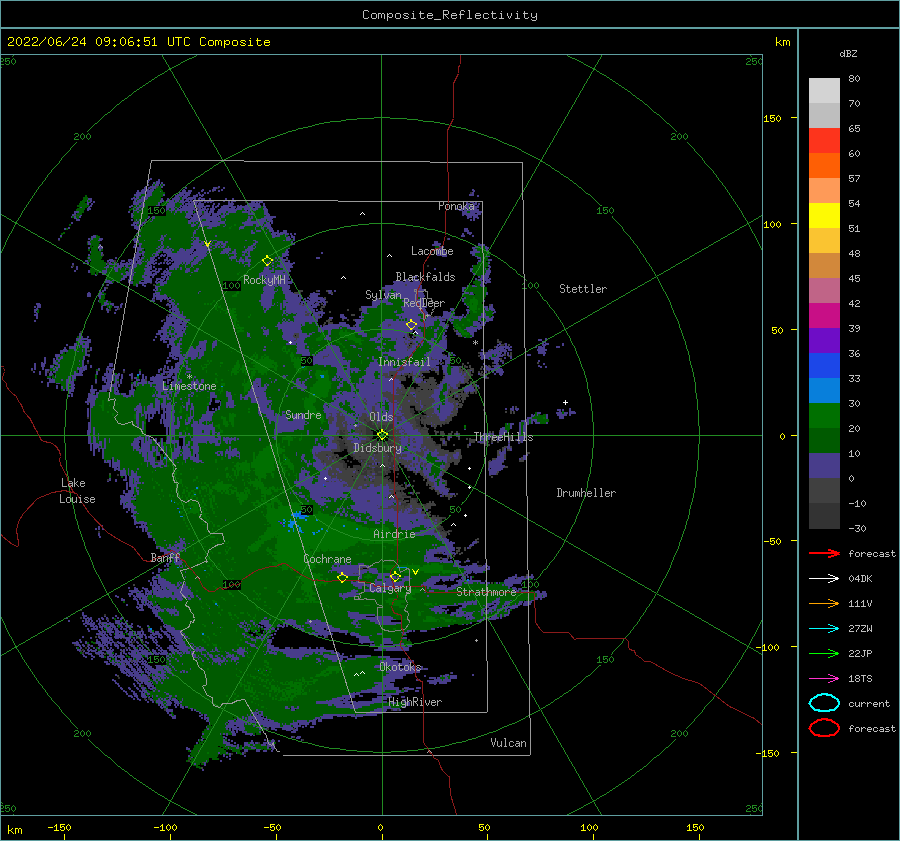The width and height of the screenshot is (900, 841).
Task: Select the yellow 54 dBZ swatch
Action: pos(824,215)
